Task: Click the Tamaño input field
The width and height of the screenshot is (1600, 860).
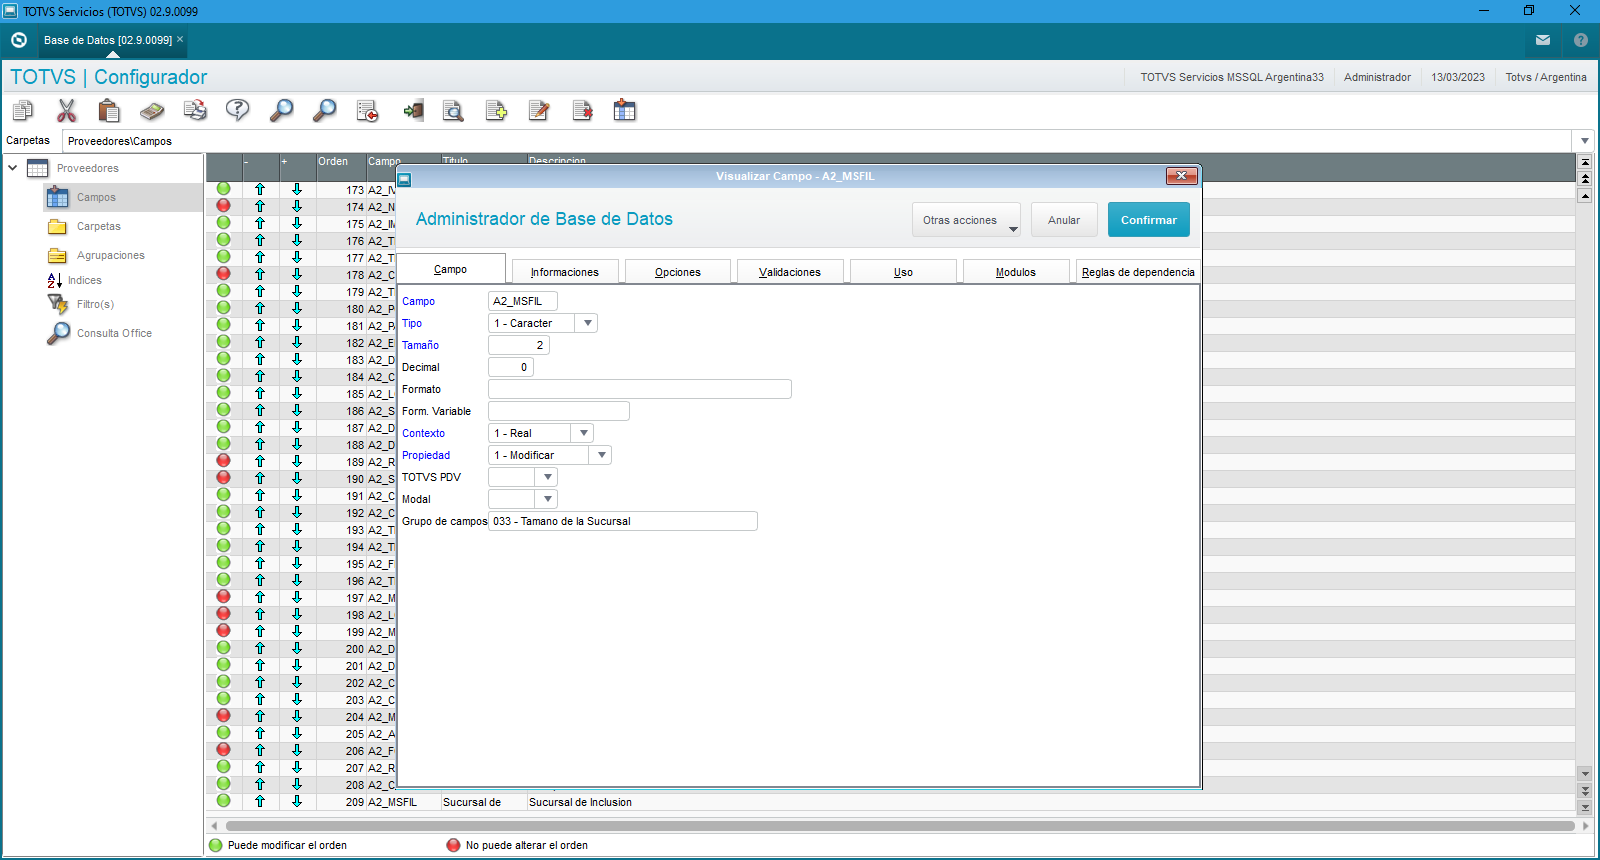Action: [519, 345]
